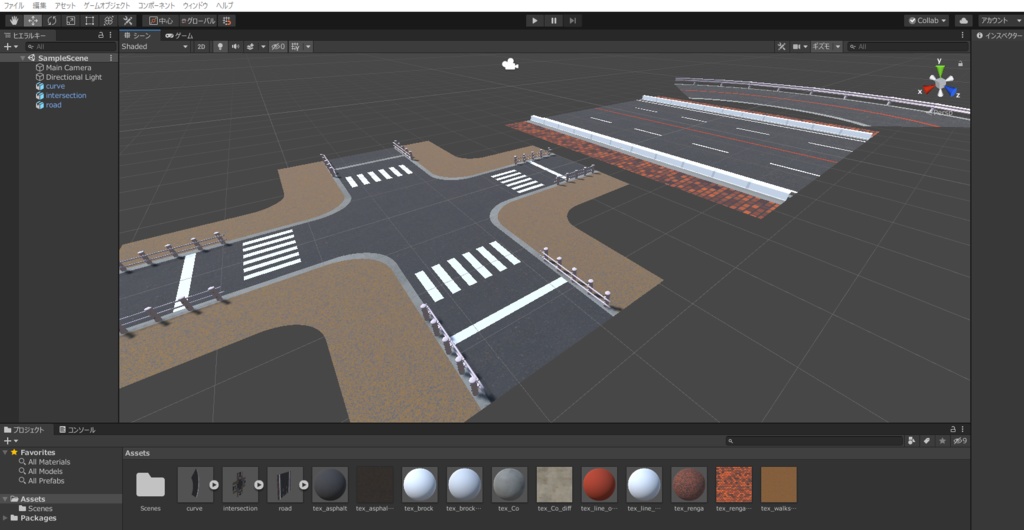Toggle scene effects like skybox
Viewport: 1024px width, 530px height.
point(250,47)
